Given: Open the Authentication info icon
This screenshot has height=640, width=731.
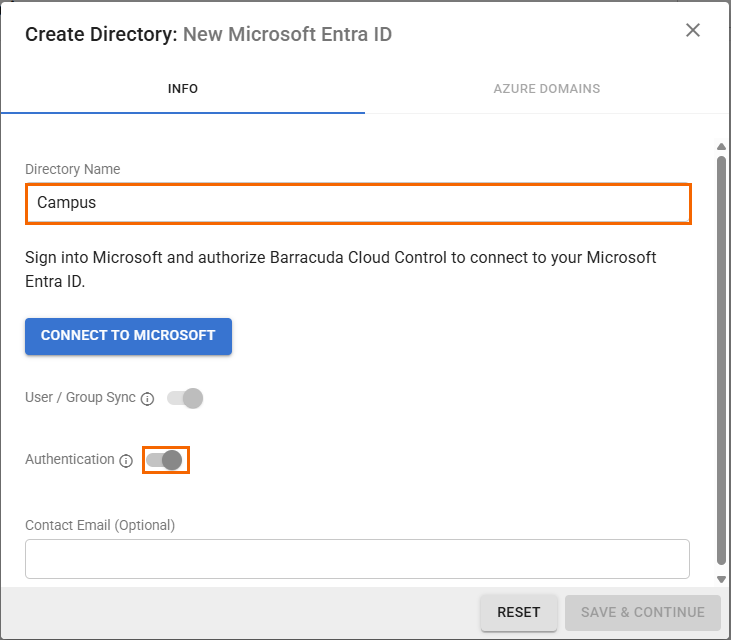Looking at the screenshot, I should pyautogui.click(x=126, y=461).
